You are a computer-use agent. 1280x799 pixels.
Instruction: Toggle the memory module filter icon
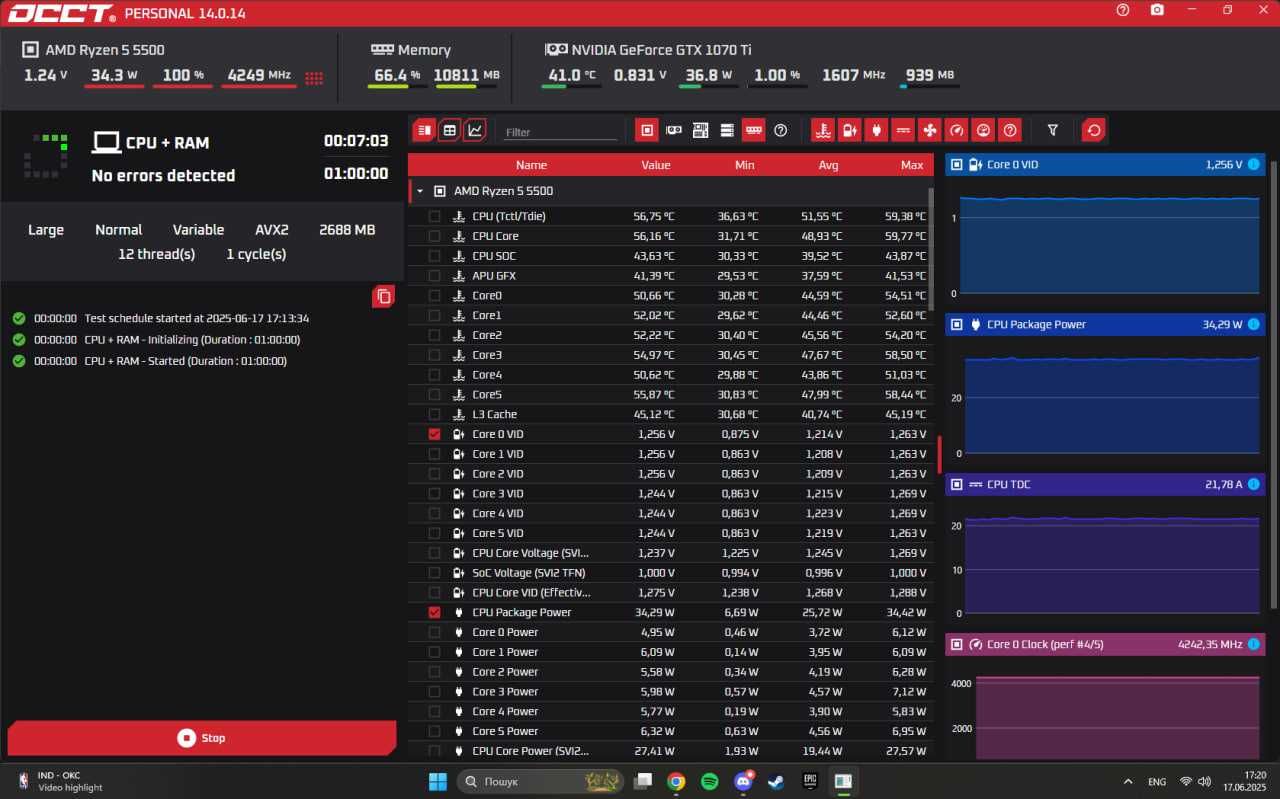point(754,130)
